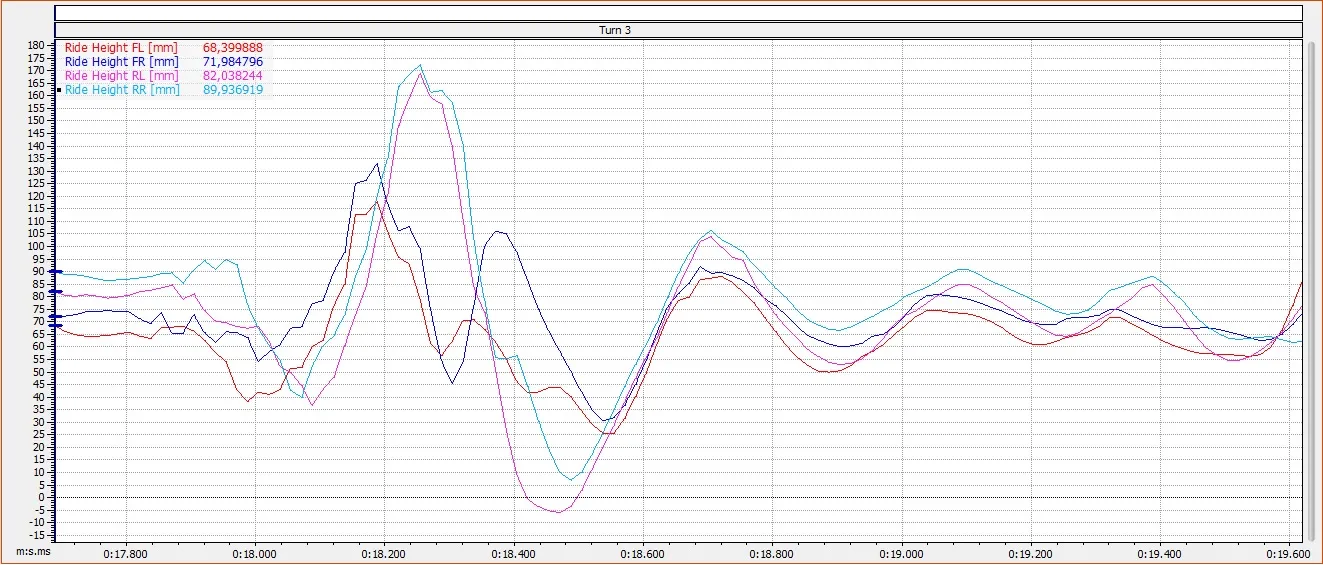
Task: Click the y-axis cursor marker near 90
Action: (x=57, y=272)
